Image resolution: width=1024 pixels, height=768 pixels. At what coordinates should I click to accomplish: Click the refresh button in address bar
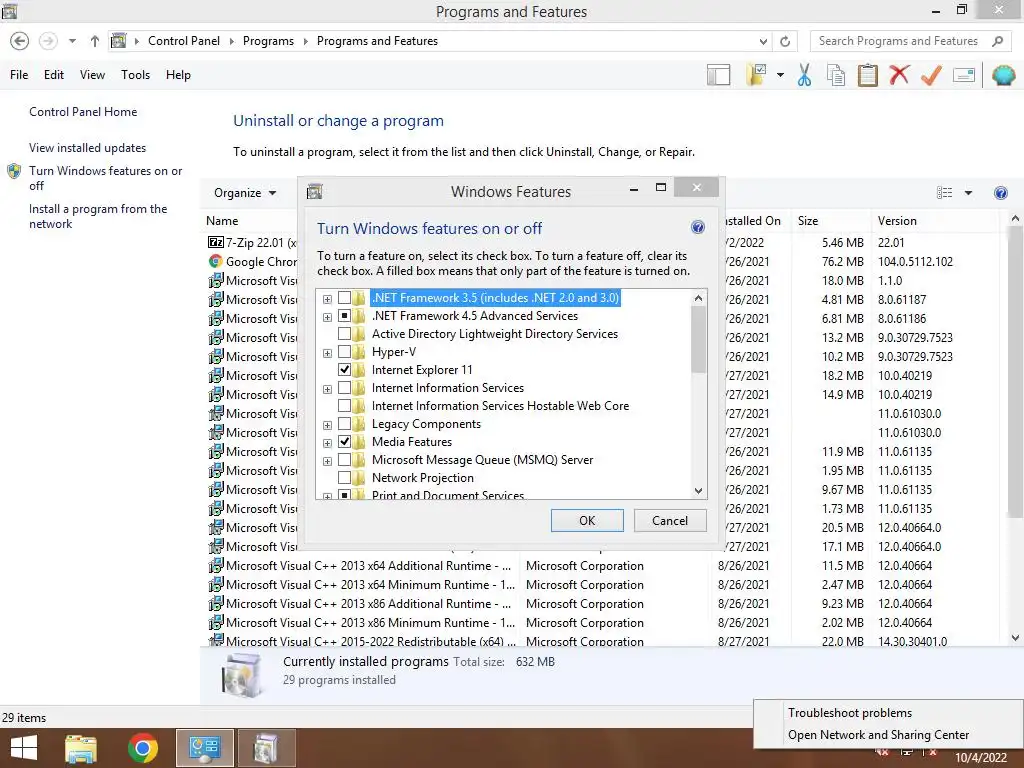click(x=785, y=41)
